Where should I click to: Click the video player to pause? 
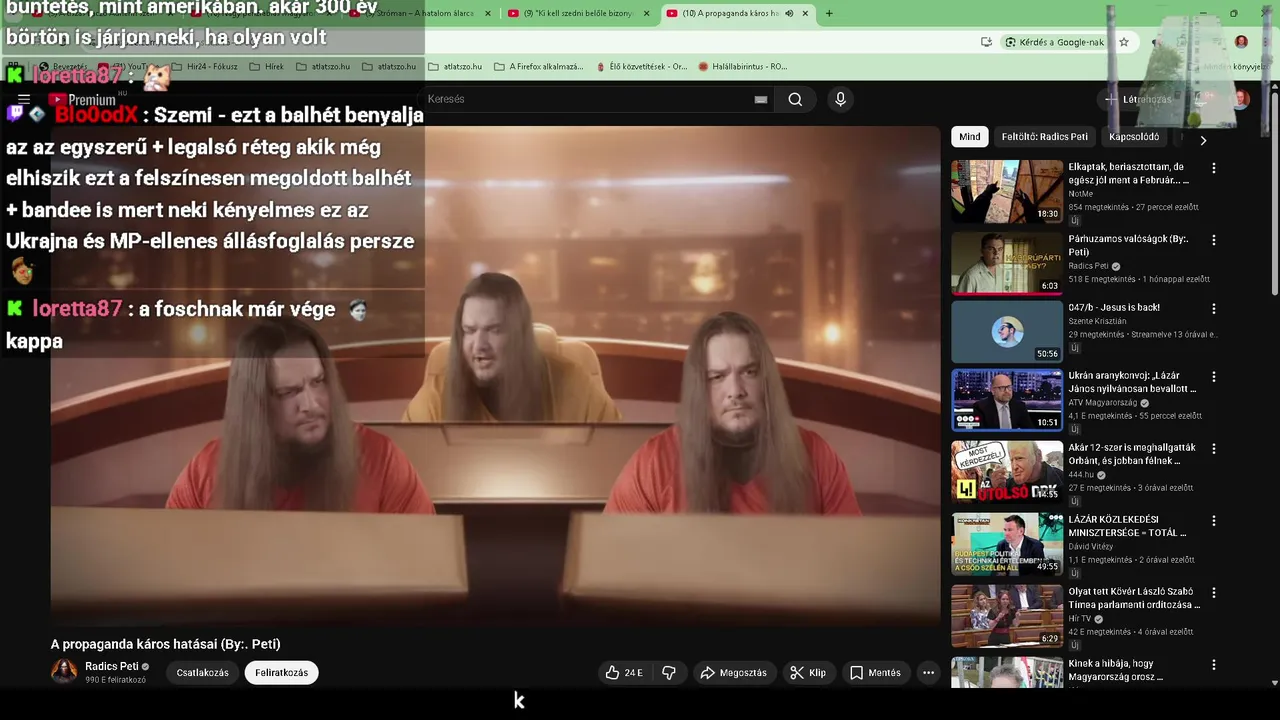coord(495,375)
